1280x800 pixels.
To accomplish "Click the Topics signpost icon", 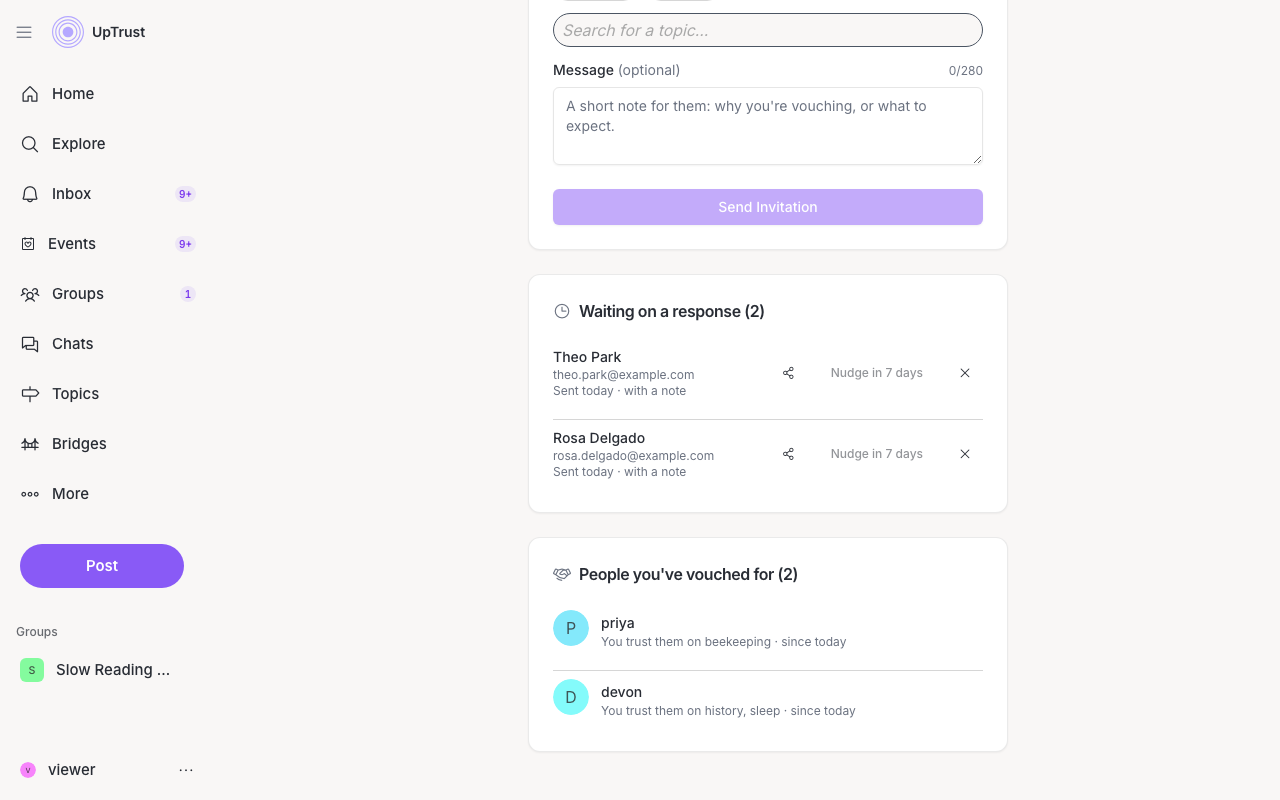I will click(x=30, y=394).
